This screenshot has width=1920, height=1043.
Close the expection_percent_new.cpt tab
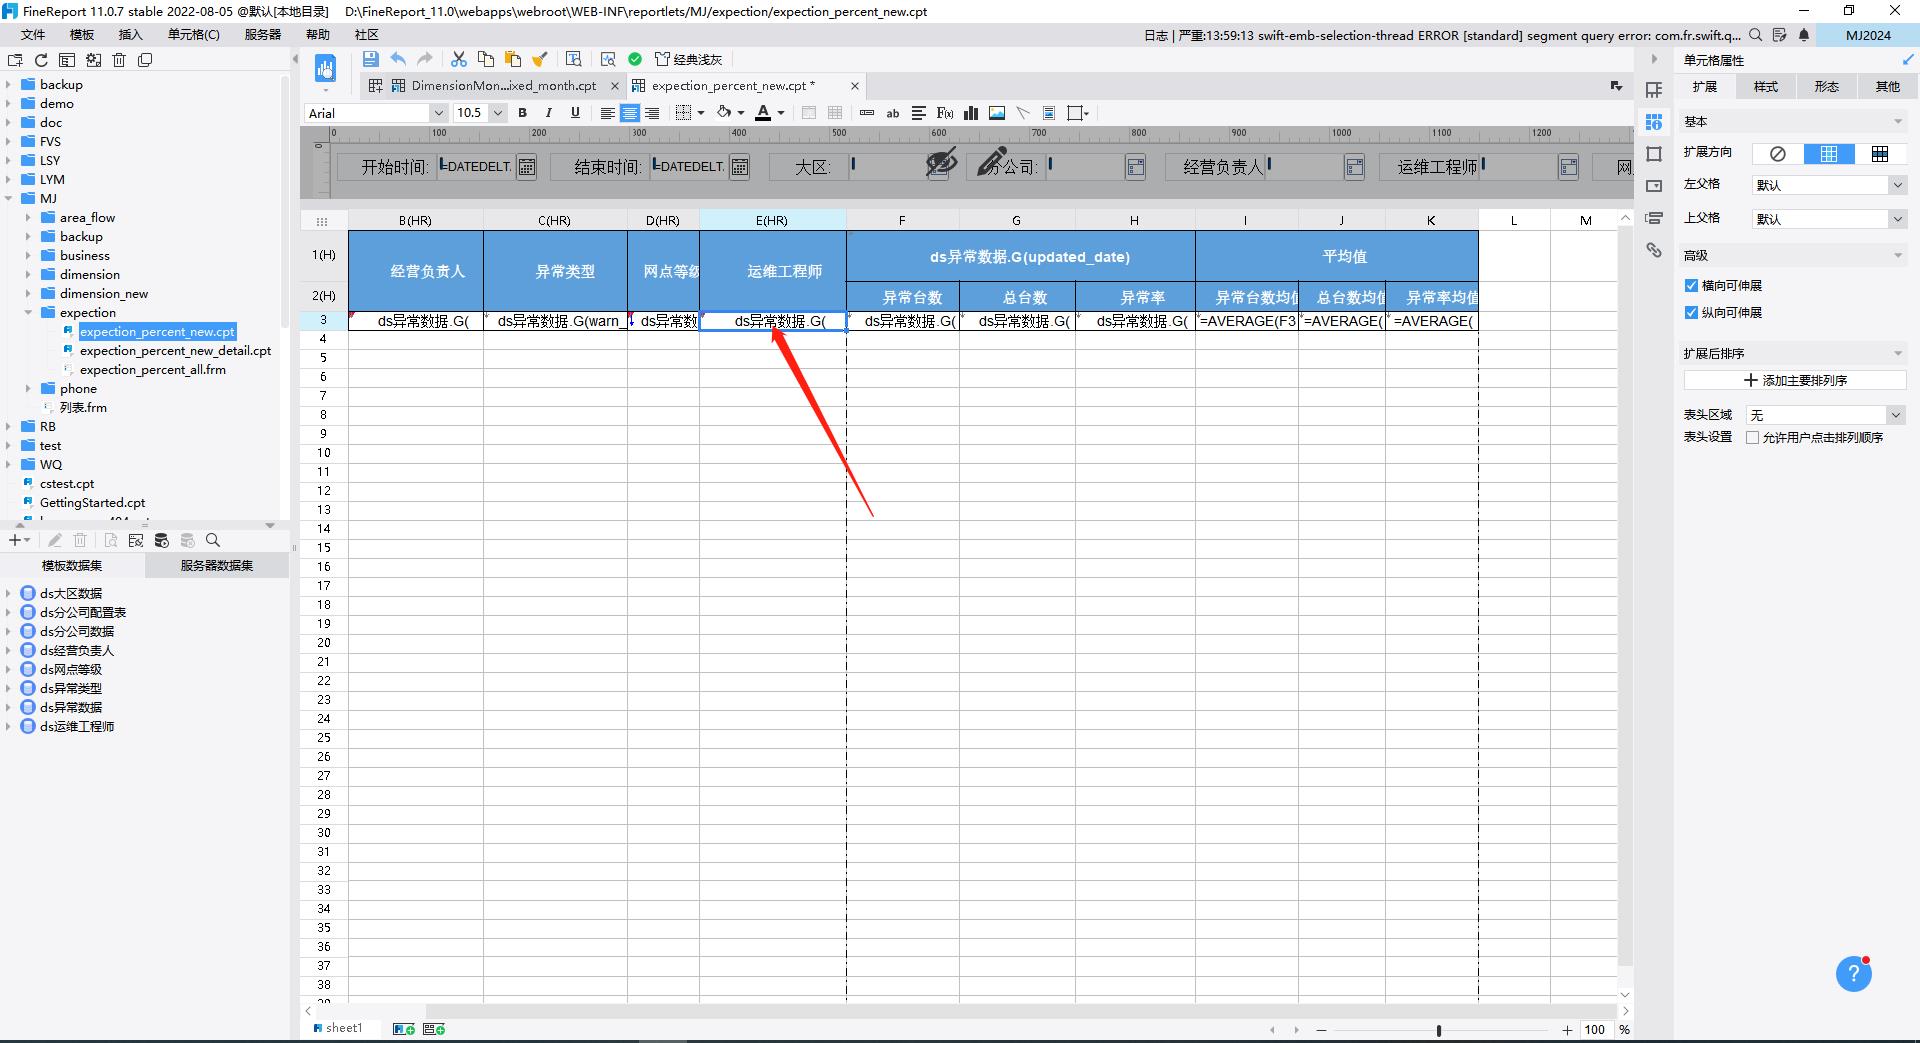[x=855, y=86]
